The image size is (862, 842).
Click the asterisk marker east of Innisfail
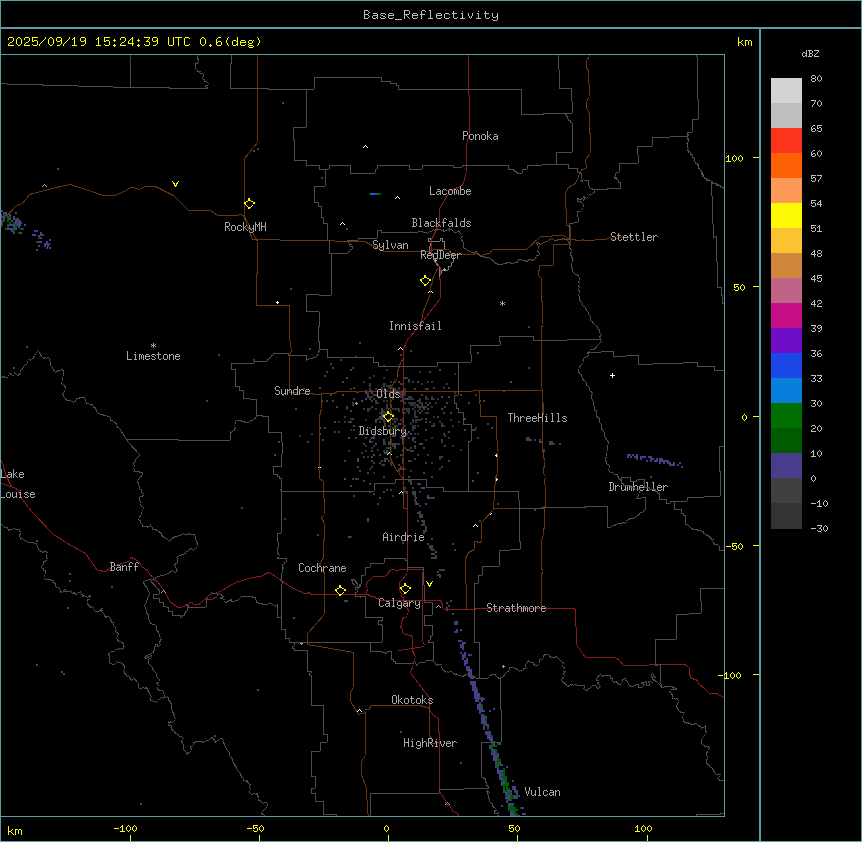(x=502, y=303)
